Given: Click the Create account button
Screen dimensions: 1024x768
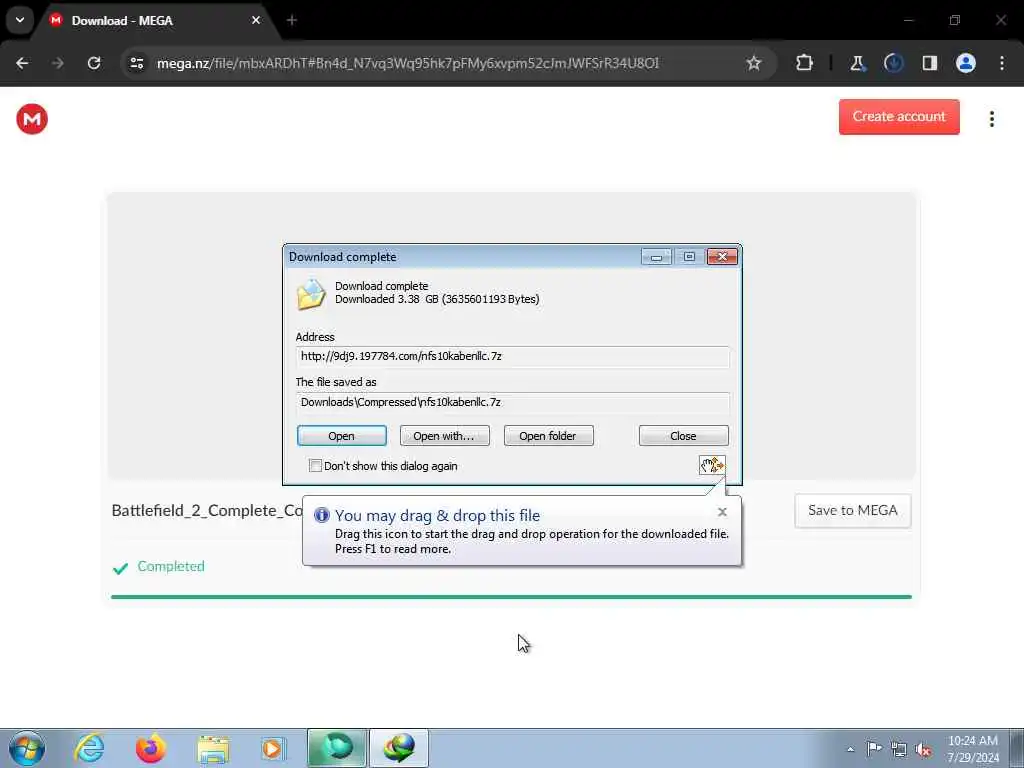Looking at the screenshot, I should point(899,117).
